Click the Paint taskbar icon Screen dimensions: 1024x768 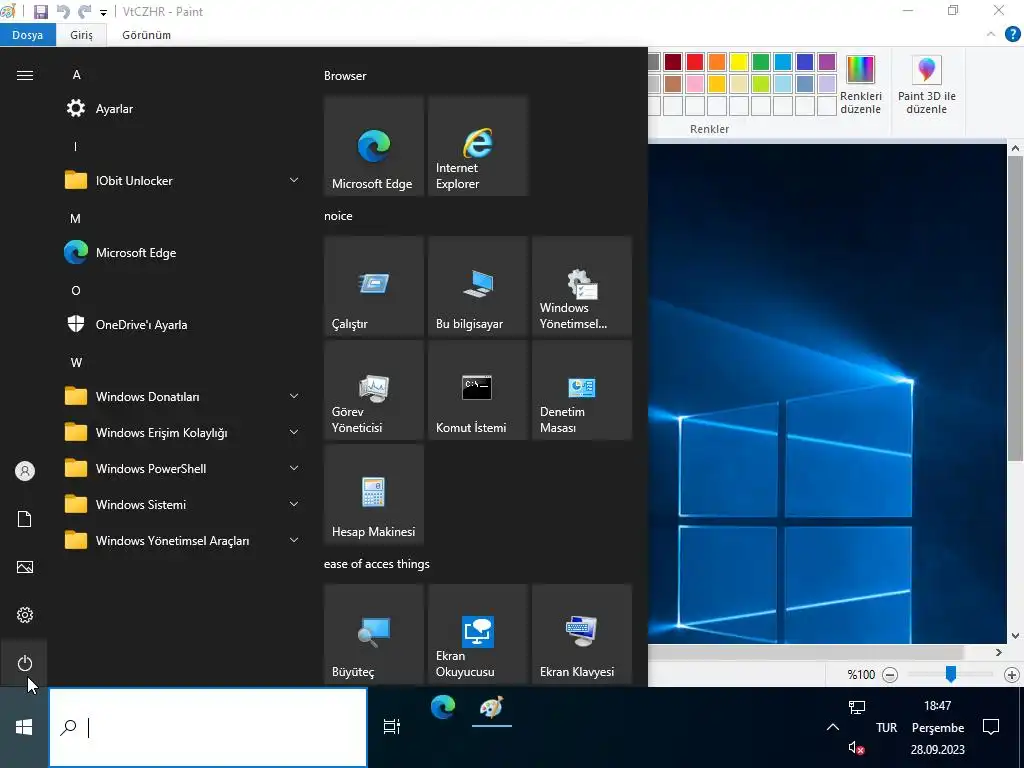coord(491,707)
